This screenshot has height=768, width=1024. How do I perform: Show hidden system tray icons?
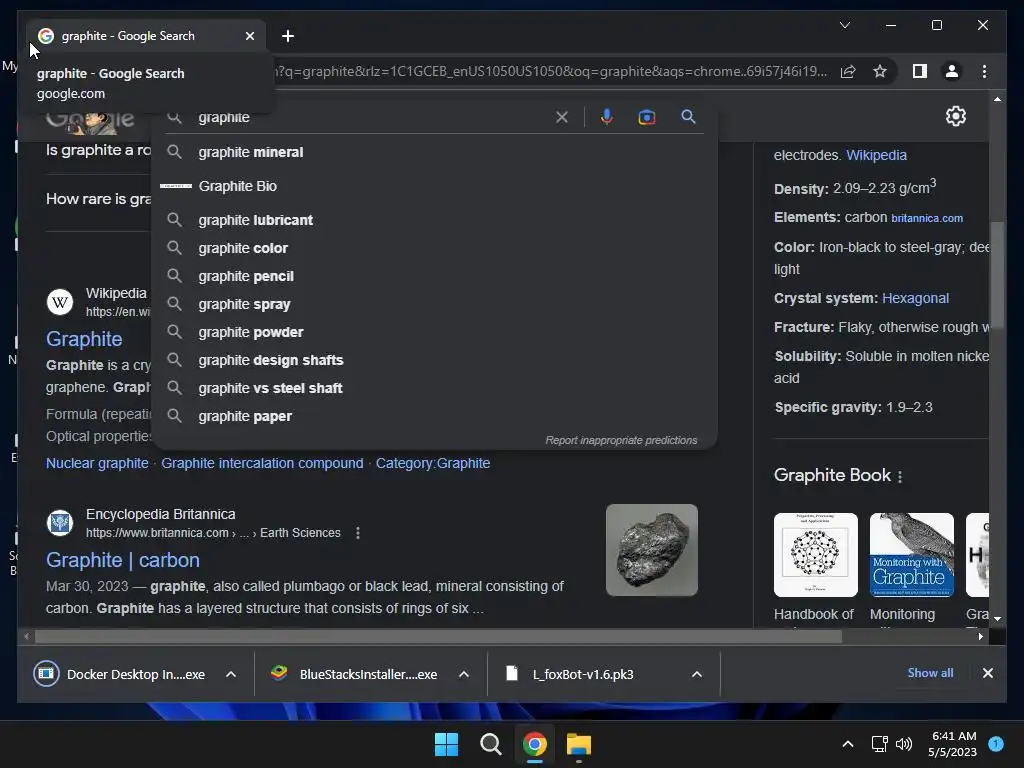pyautogui.click(x=848, y=744)
